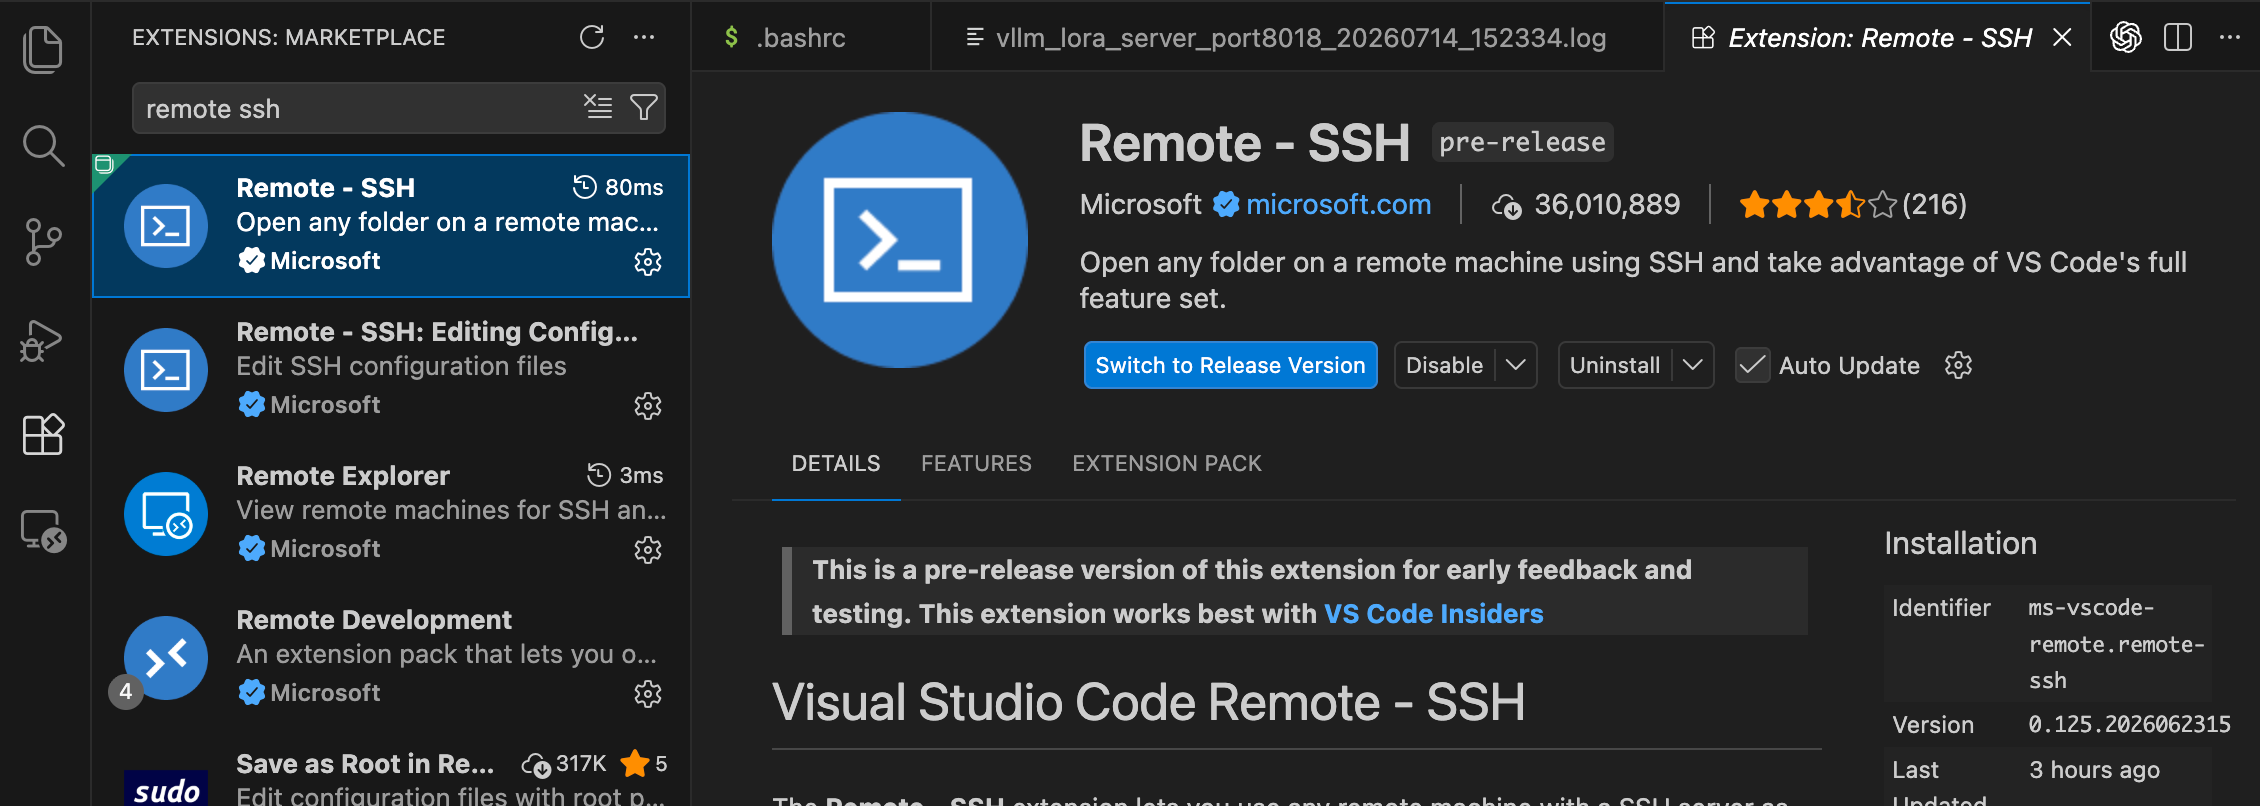This screenshot has width=2260, height=806.
Task: Click the 3 hours ago last updated value
Action: (x=2094, y=770)
